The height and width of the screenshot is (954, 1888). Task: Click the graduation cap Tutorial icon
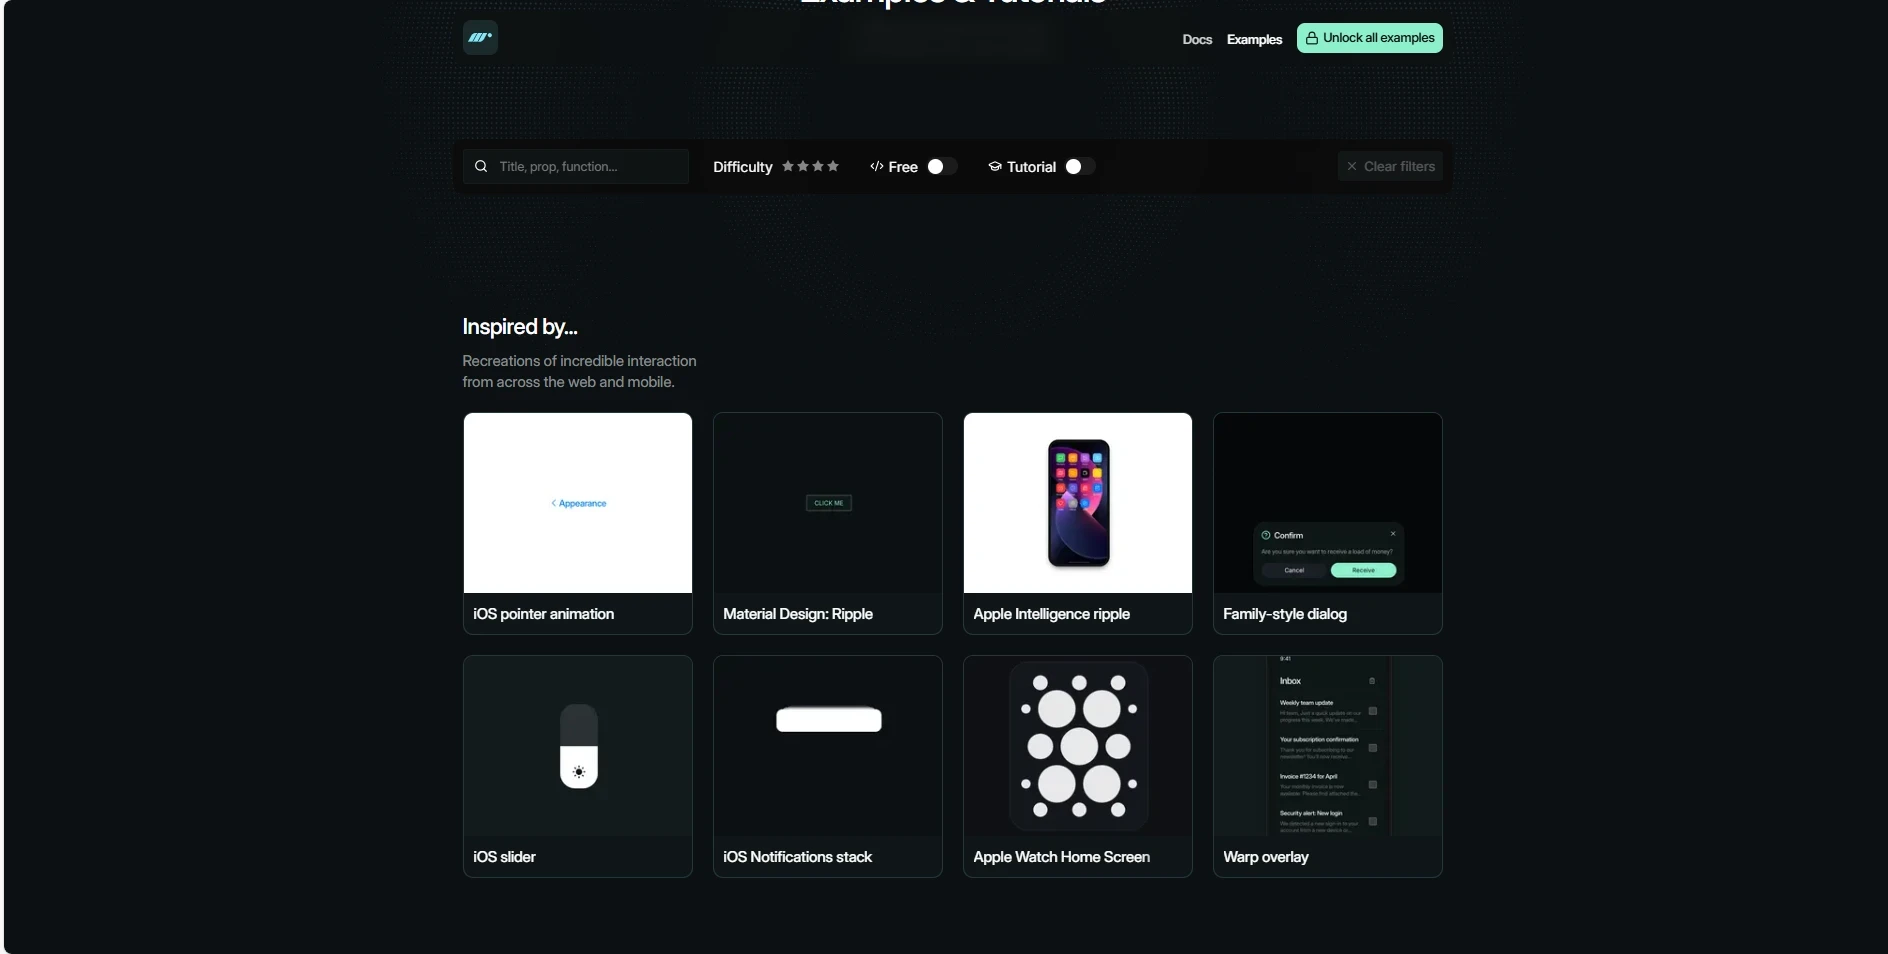995,167
